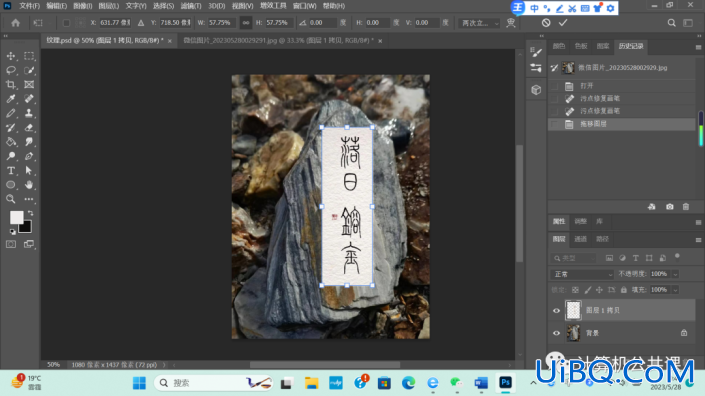This screenshot has width=705, height=396.
Task: Select the Zoom tool
Action: tap(11, 199)
